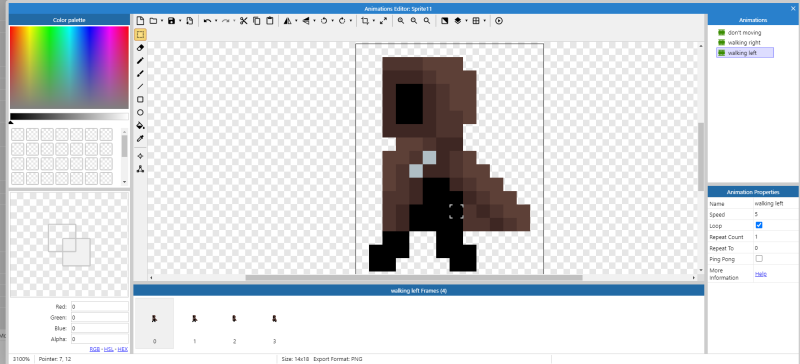Select the 'walking right' animation
800x364 pixels.
pos(744,42)
